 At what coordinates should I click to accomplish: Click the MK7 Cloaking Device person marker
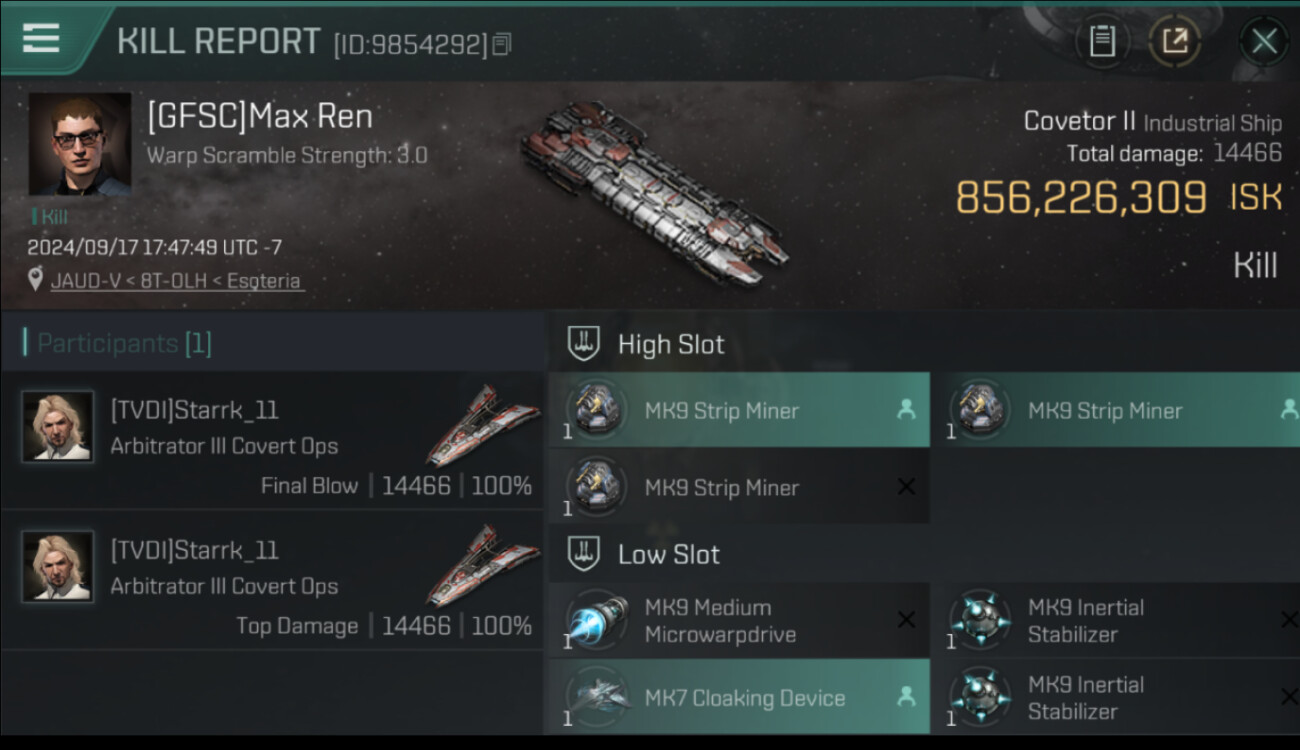pyautogui.click(x=906, y=697)
